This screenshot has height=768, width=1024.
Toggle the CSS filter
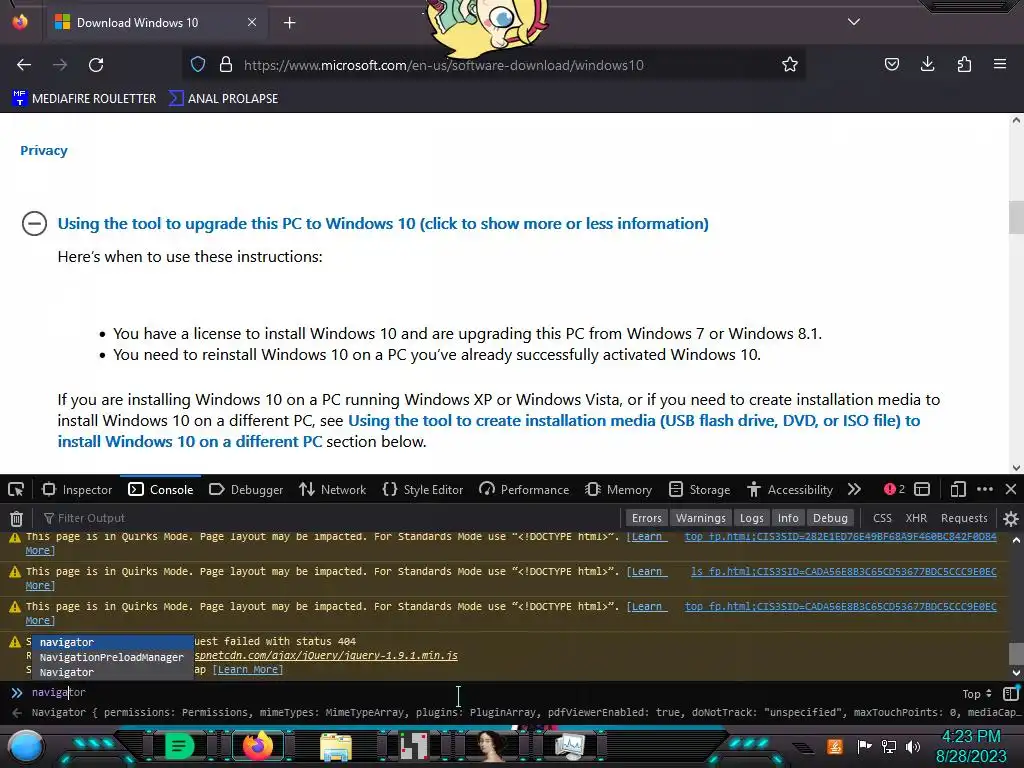tap(882, 518)
